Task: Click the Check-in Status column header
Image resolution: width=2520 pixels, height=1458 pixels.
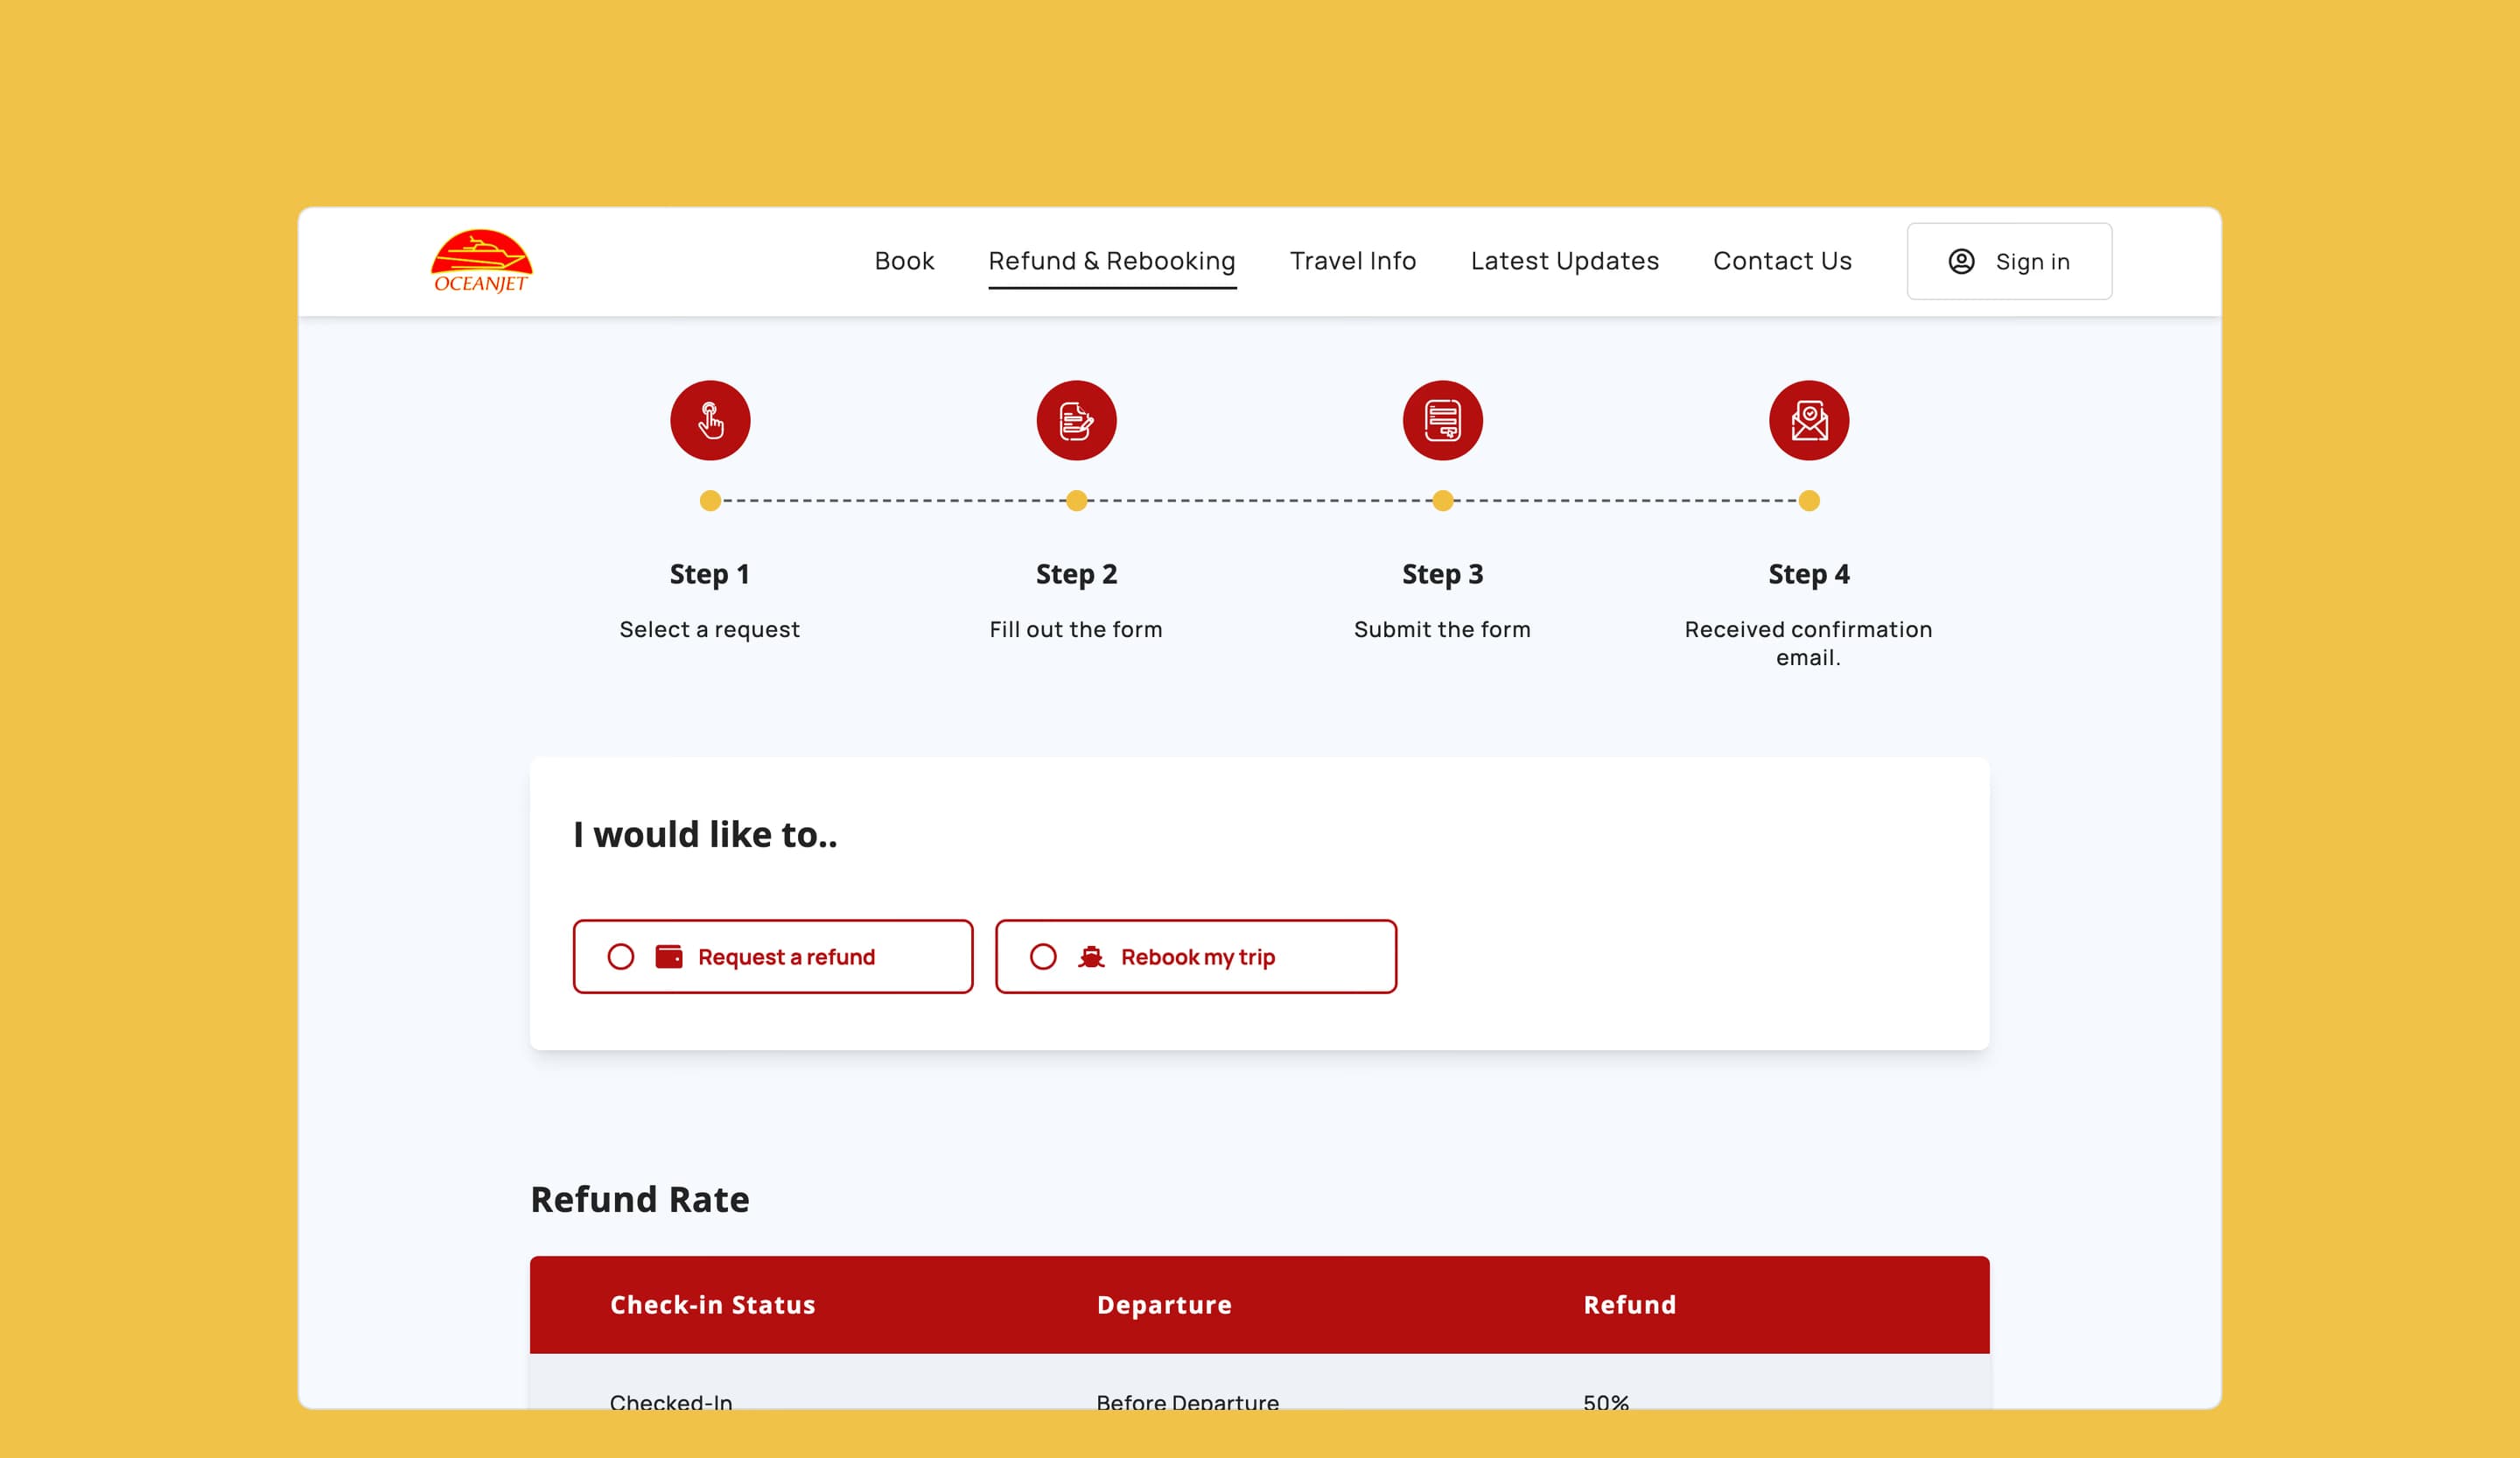Action: (x=713, y=1304)
